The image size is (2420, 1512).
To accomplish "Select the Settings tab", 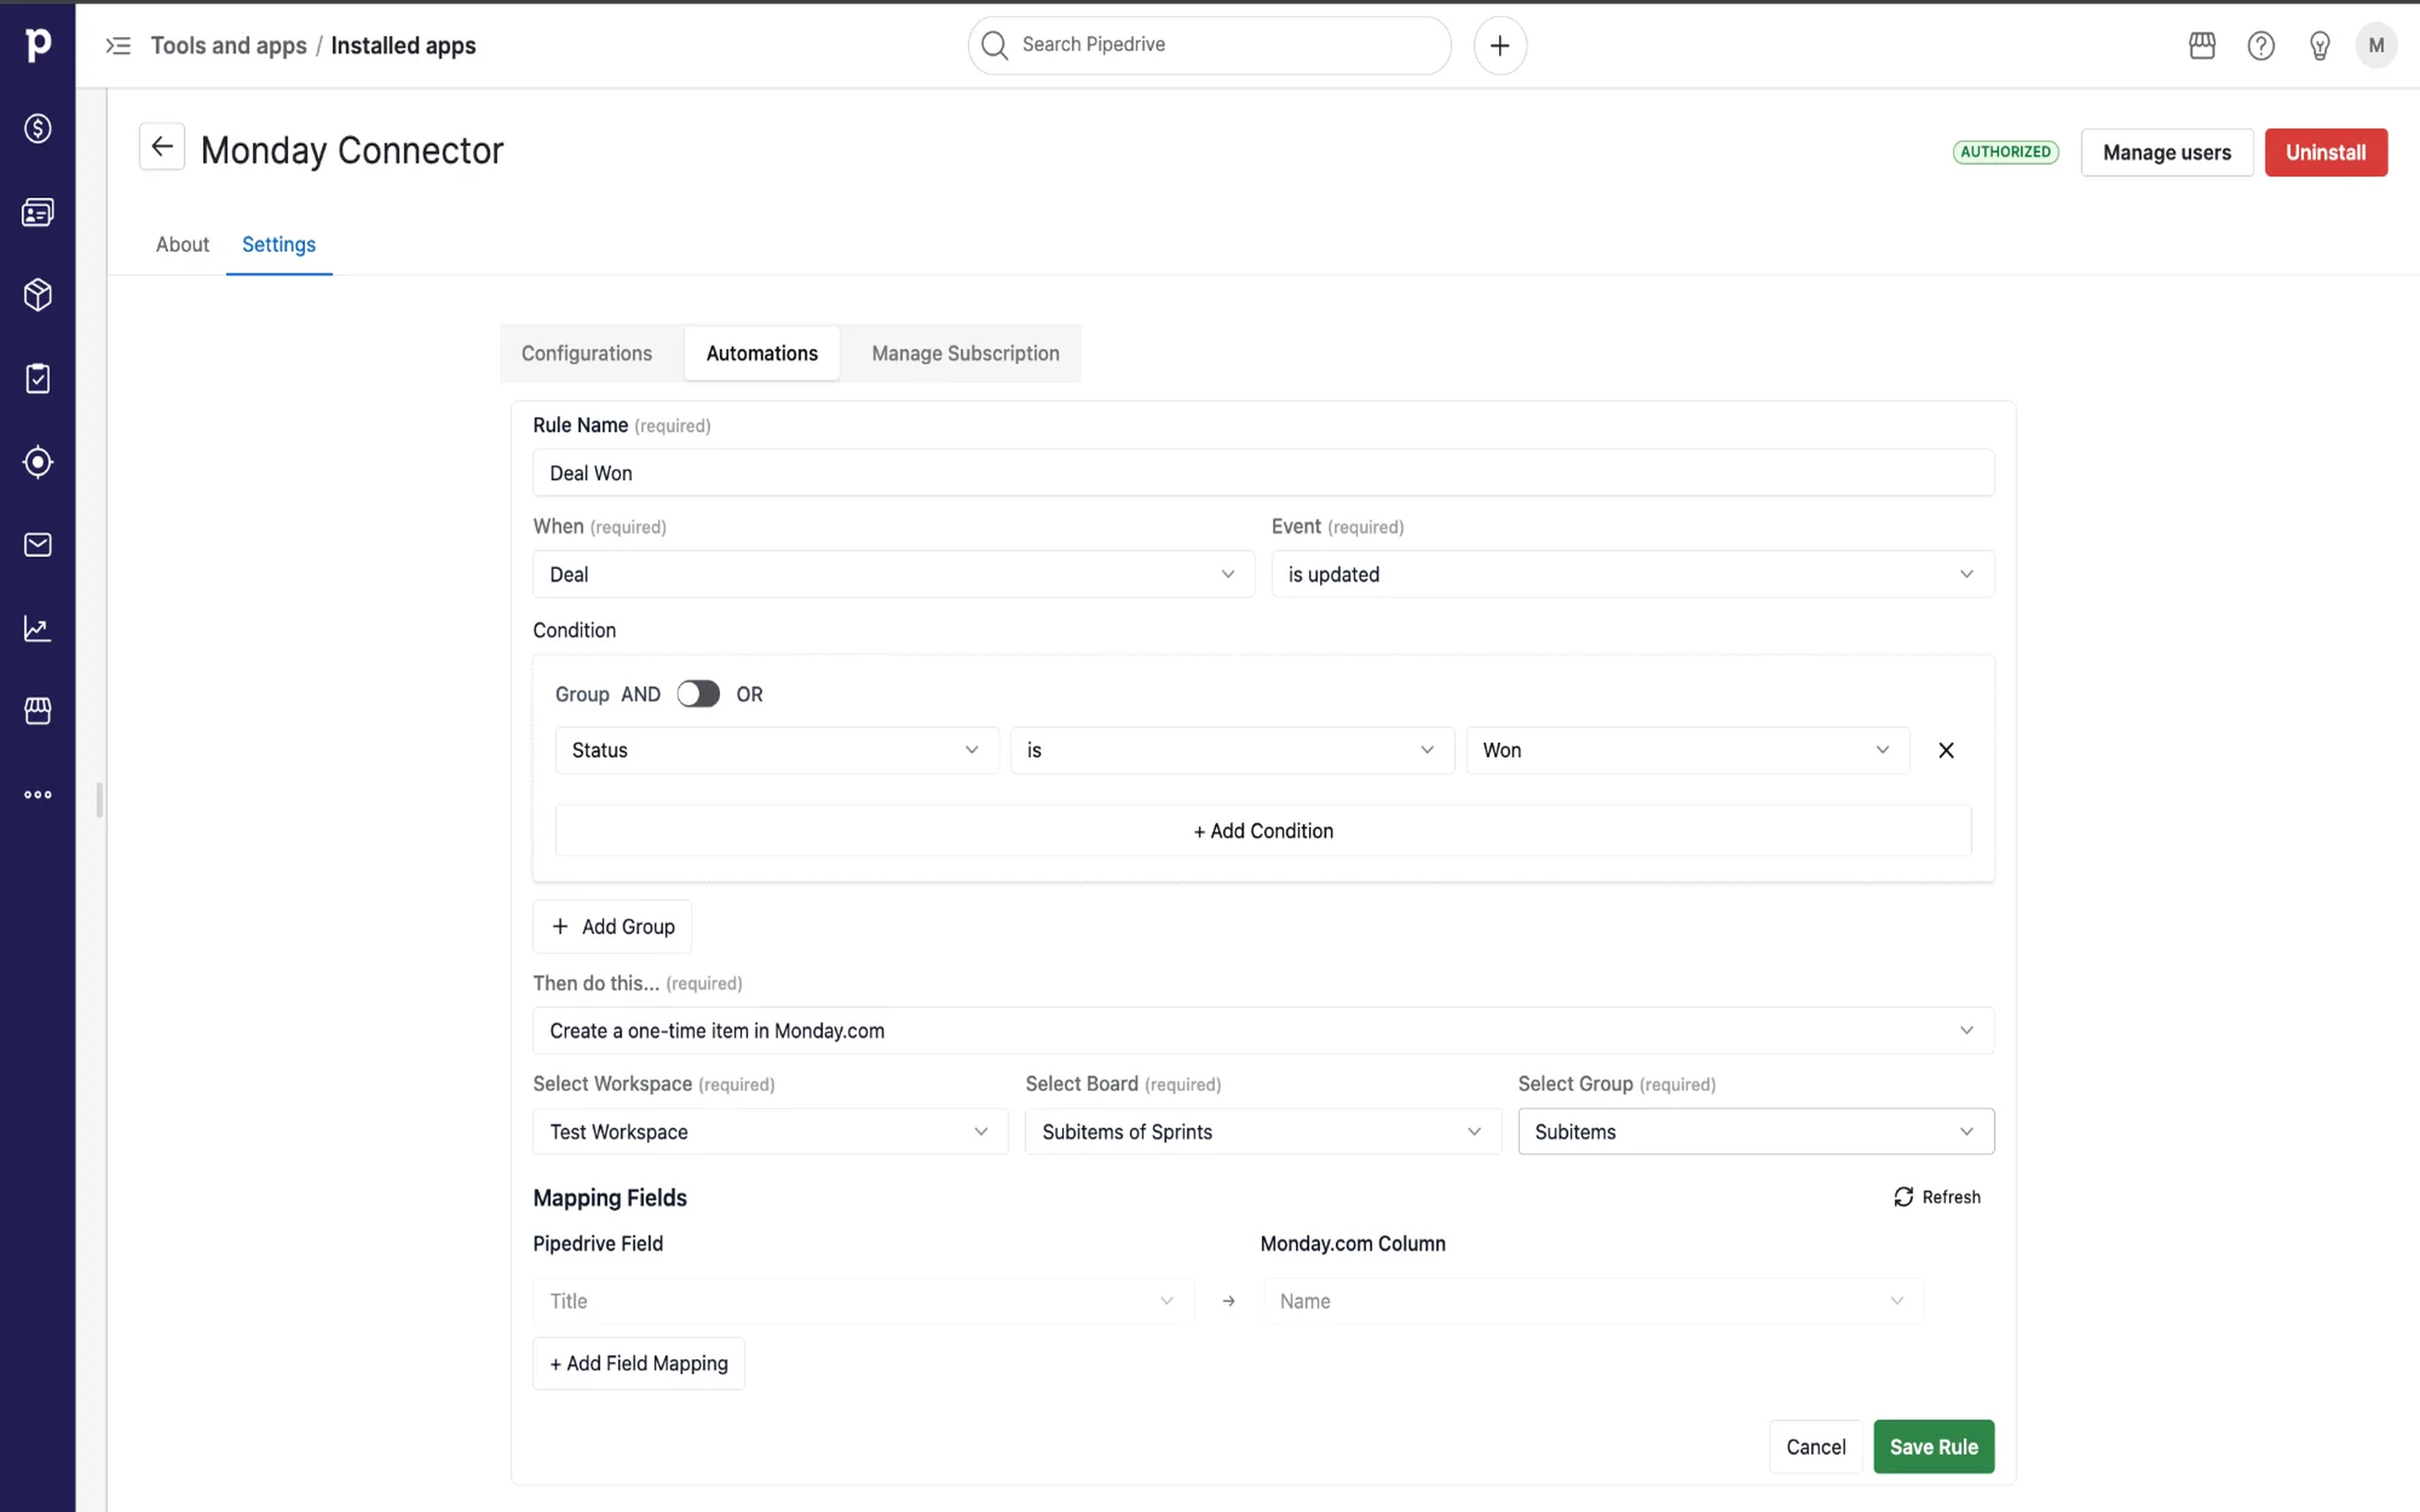I will pyautogui.click(x=279, y=244).
